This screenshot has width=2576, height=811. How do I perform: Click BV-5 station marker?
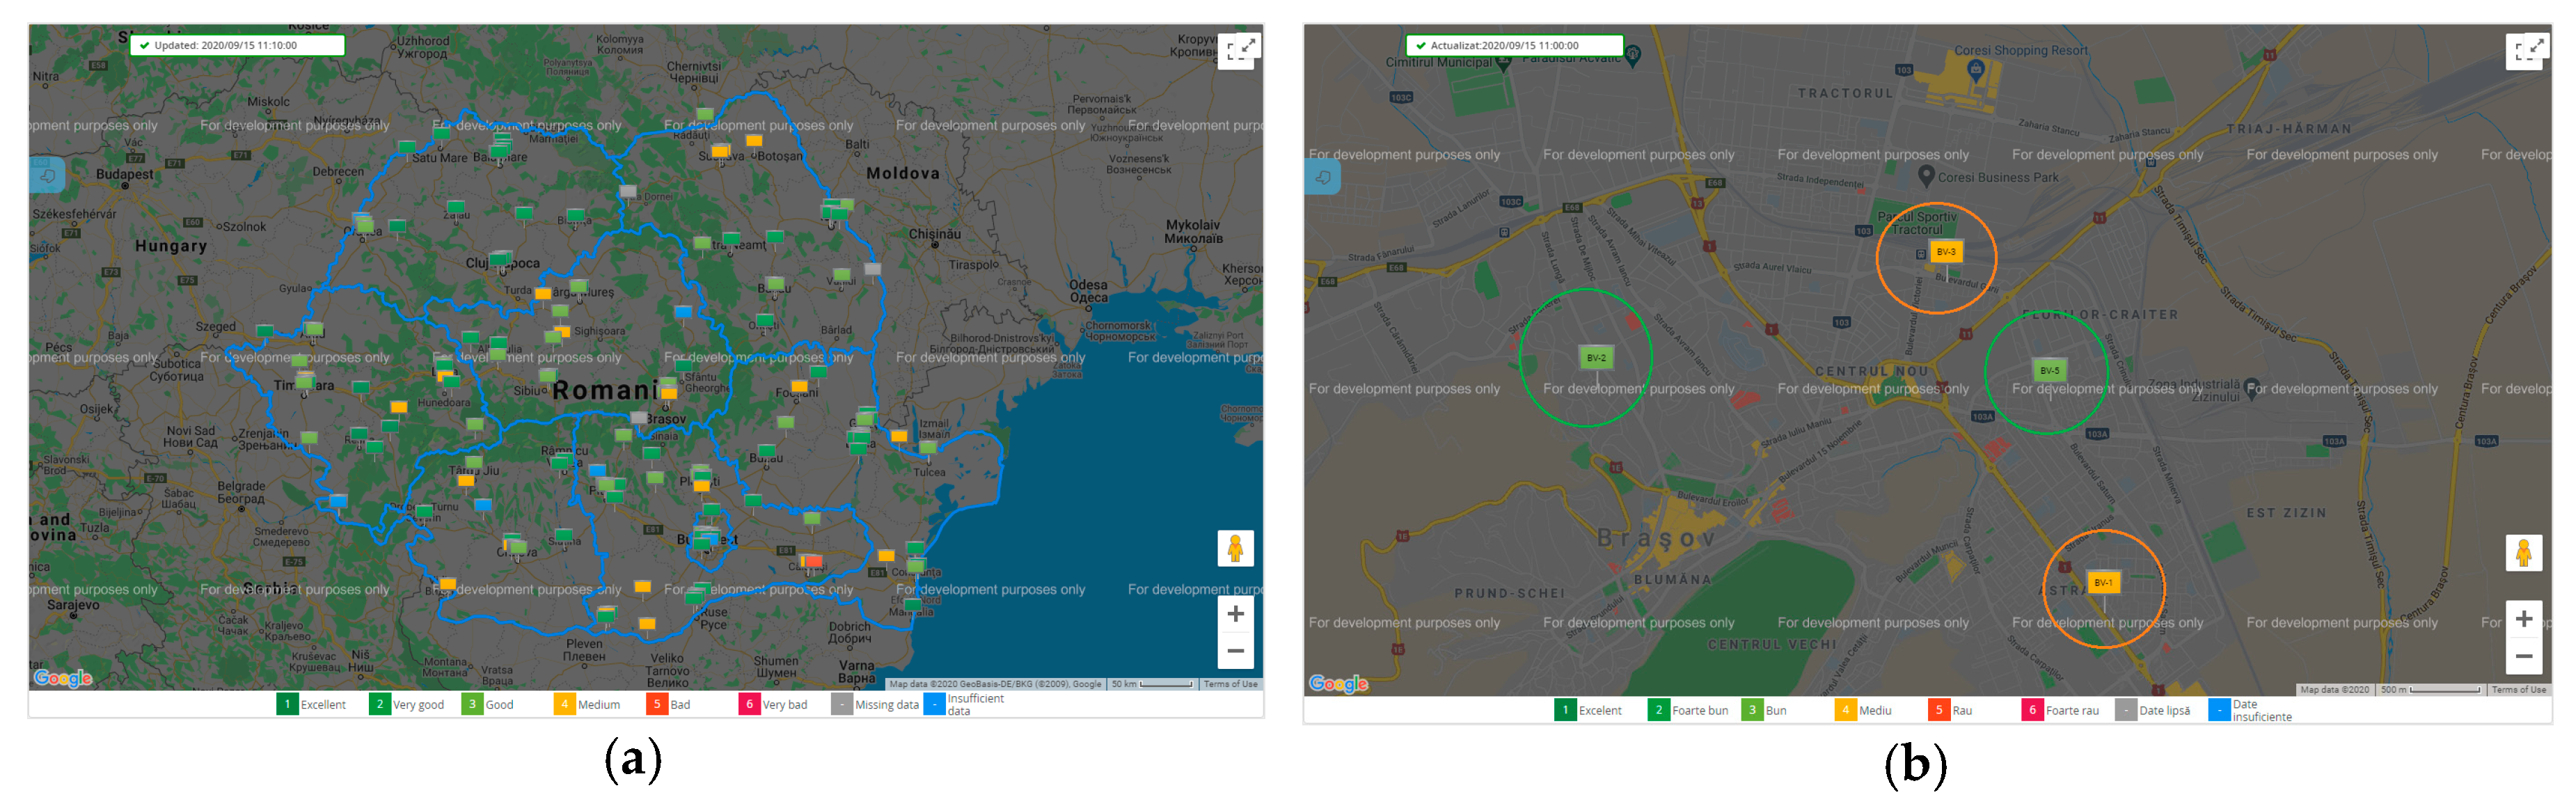[x=2049, y=370]
